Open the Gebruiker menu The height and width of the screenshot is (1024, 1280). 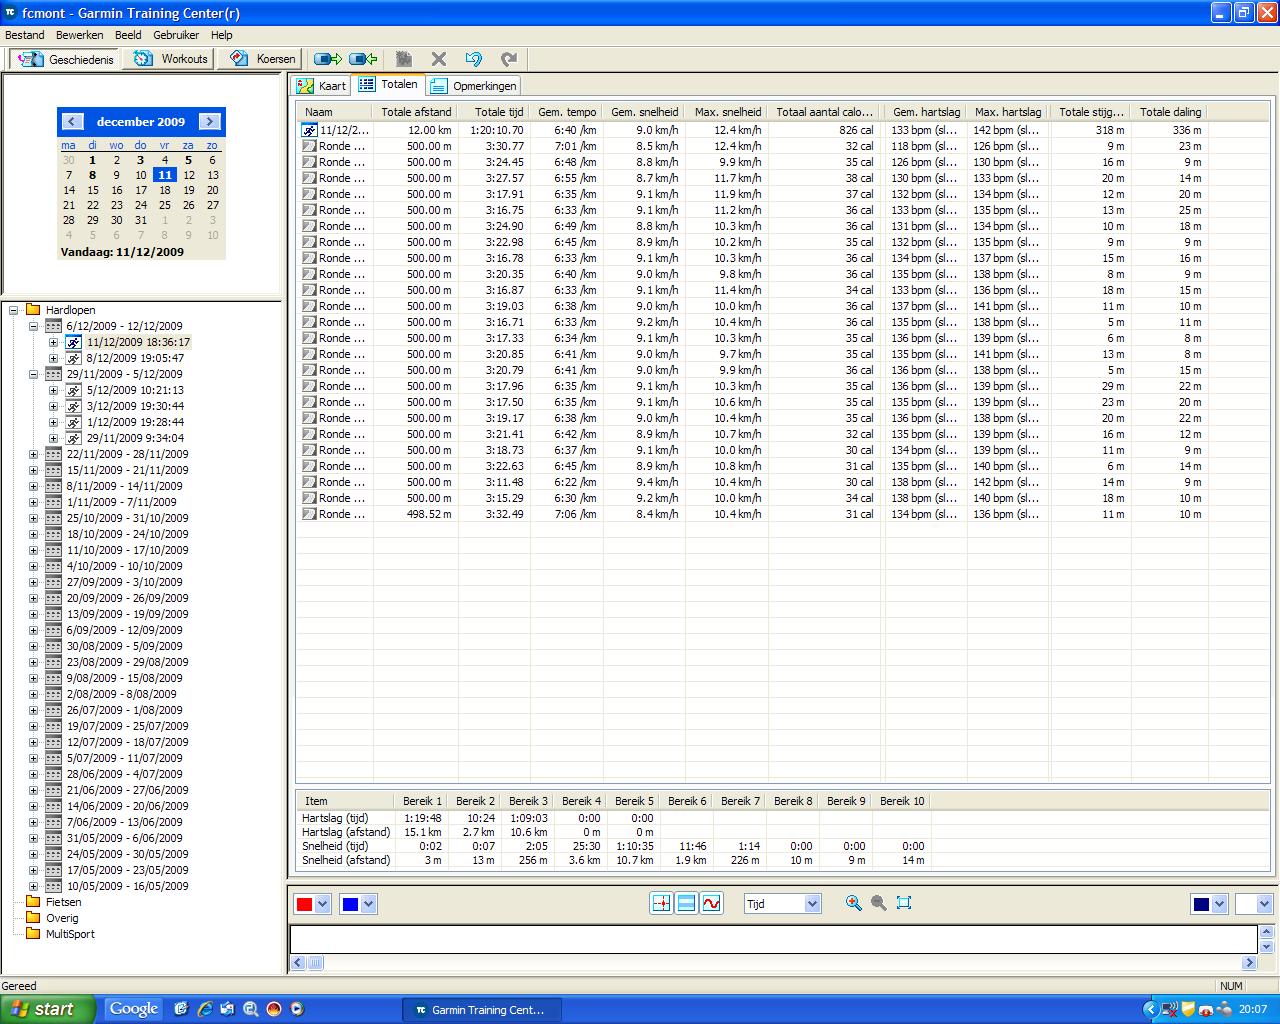point(176,35)
